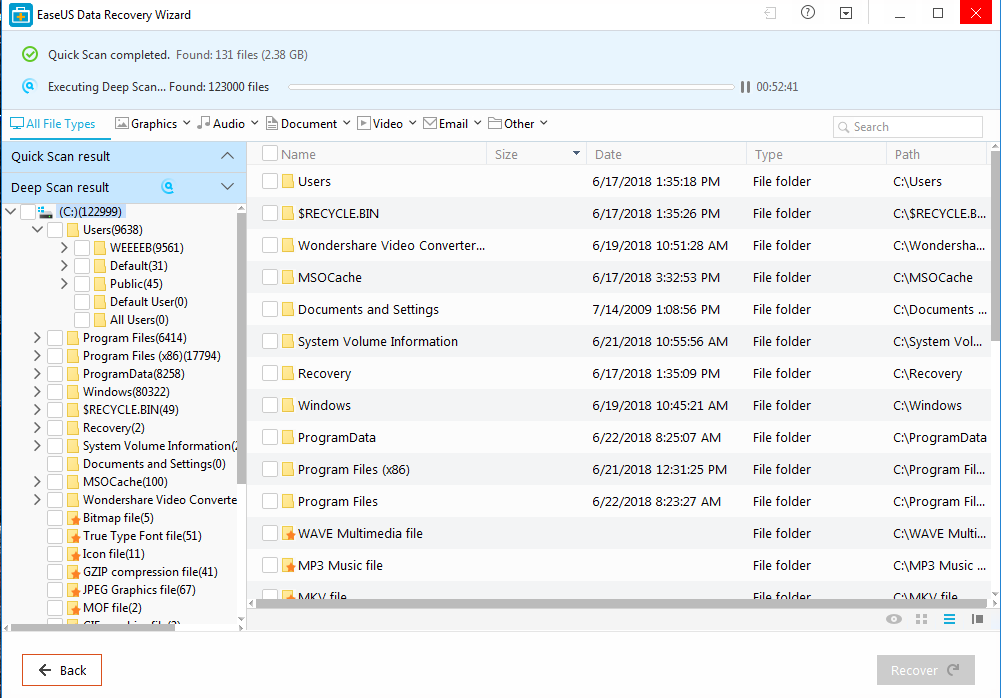Image resolution: width=1001 pixels, height=698 pixels.
Task: Open the title bar dropdown menu icon
Action: [x=846, y=13]
